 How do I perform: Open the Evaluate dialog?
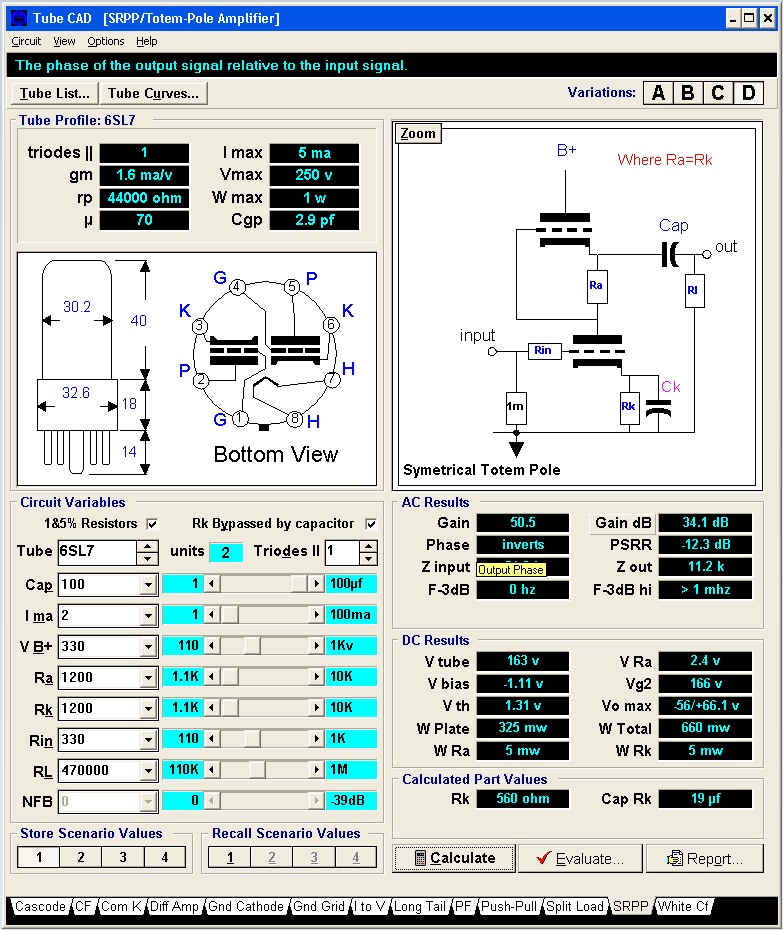click(x=578, y=858)
